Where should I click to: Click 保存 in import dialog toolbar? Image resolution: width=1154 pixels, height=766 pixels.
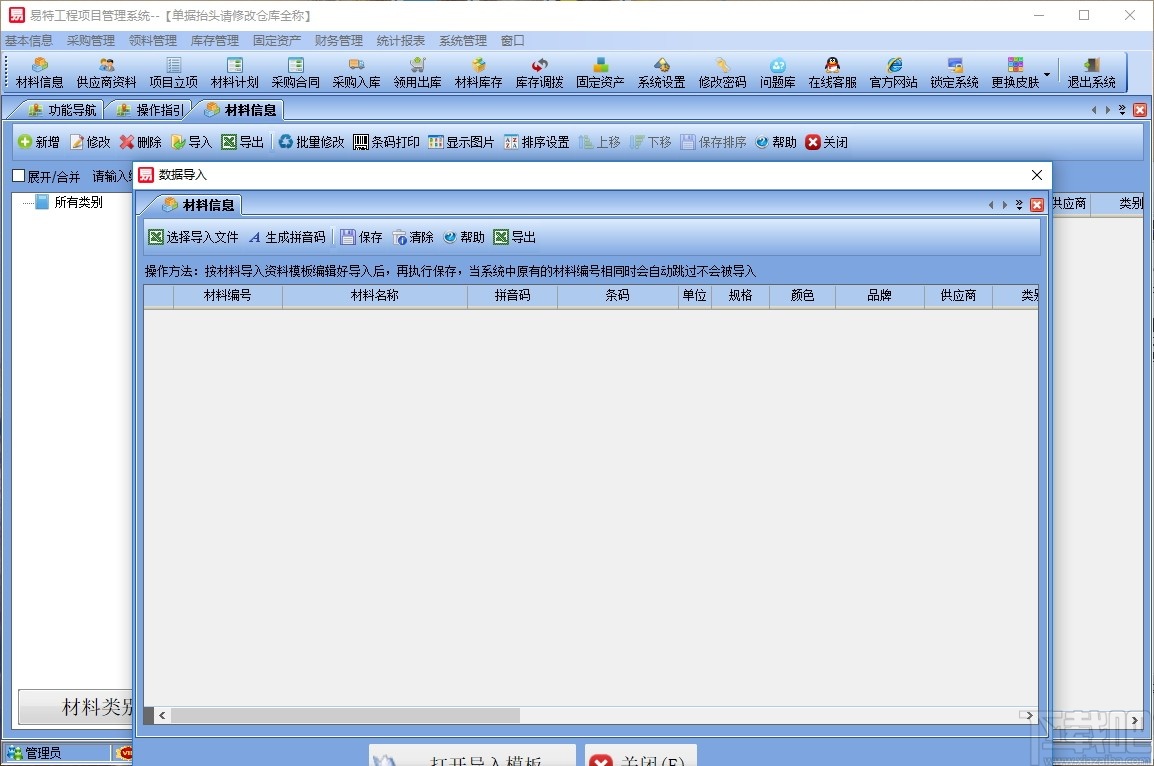click(361, 237)
